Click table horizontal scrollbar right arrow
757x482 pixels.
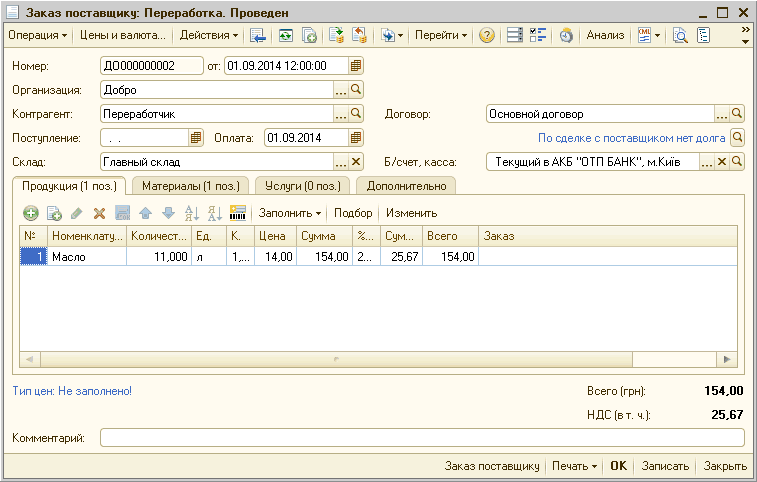(727, 359)
